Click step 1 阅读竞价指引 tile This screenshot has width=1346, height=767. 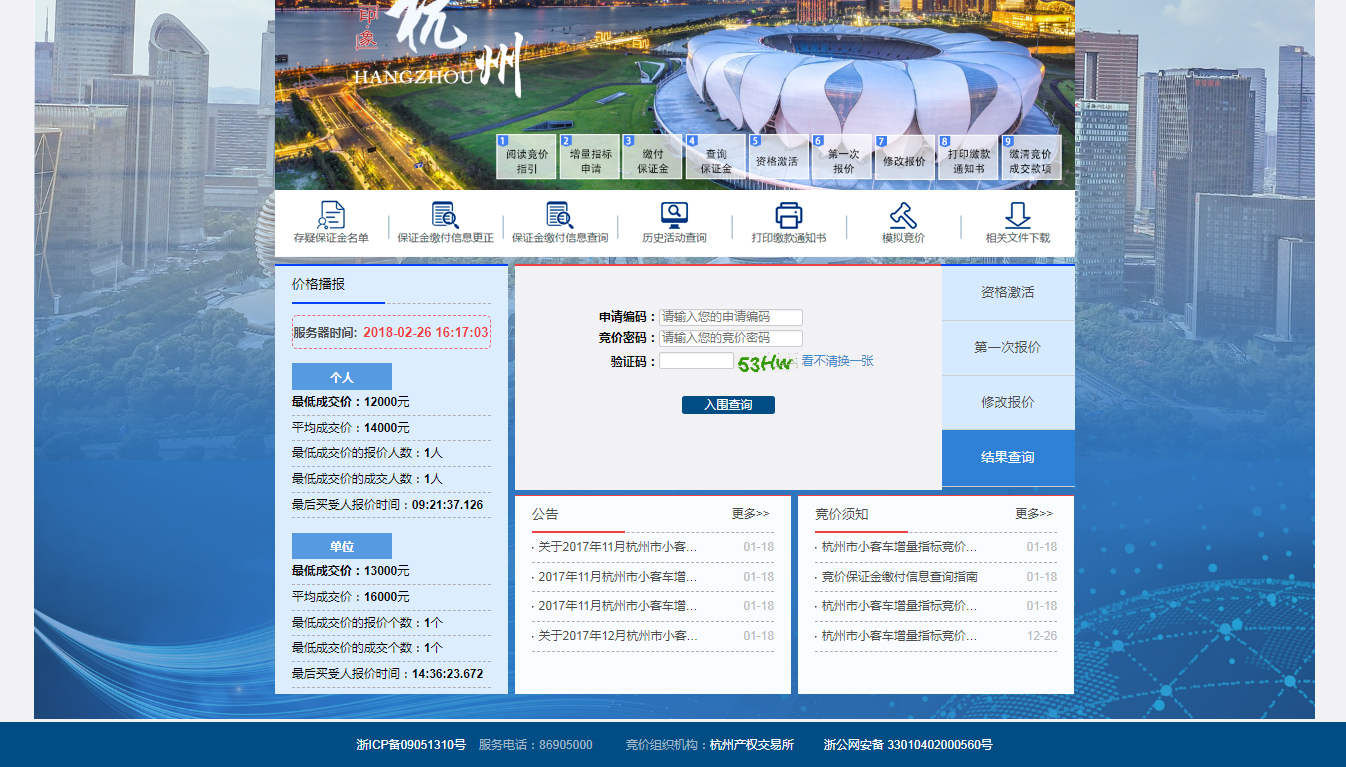[526, 158]
